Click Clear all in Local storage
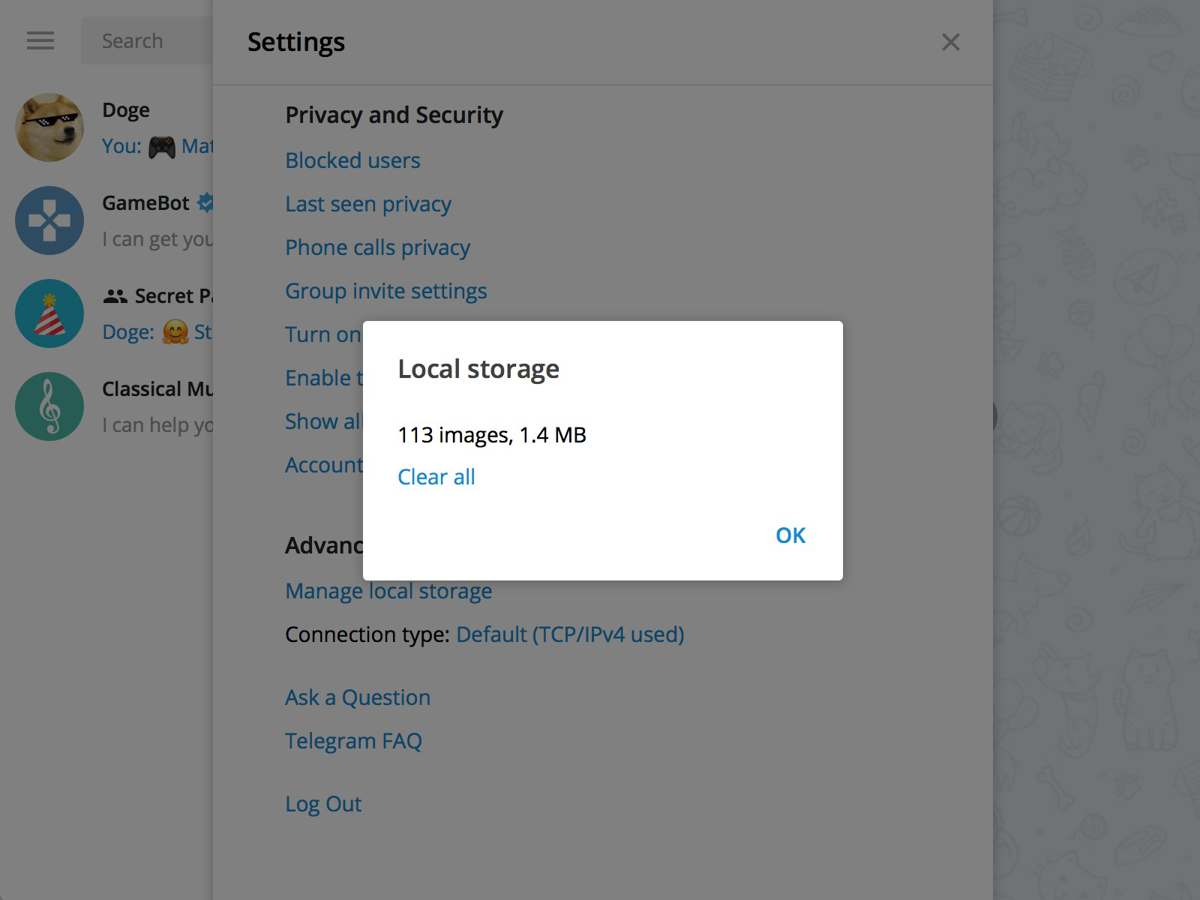The width and height of the screenshot is (1200, 900). pyautogui.click(x=436, y=477)
